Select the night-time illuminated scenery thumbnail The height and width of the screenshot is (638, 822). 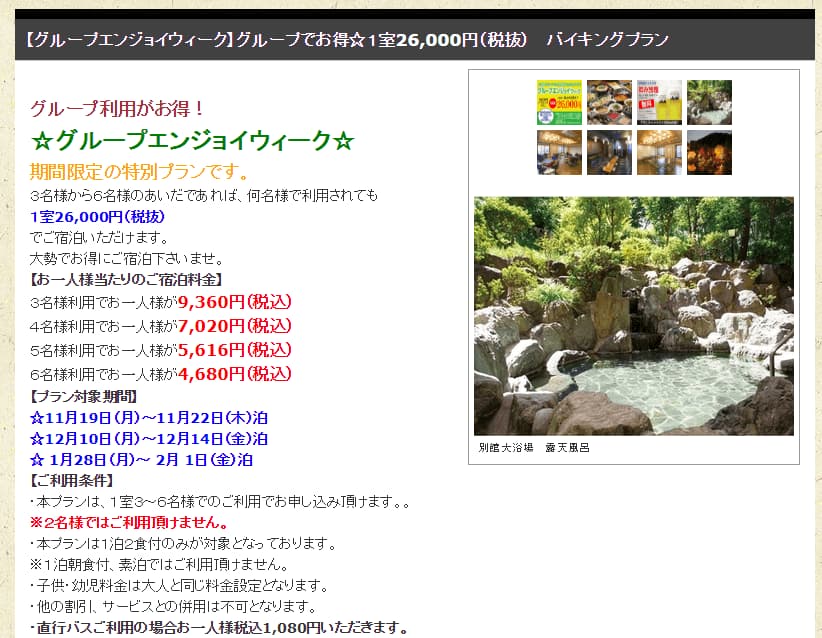(709, 153)
